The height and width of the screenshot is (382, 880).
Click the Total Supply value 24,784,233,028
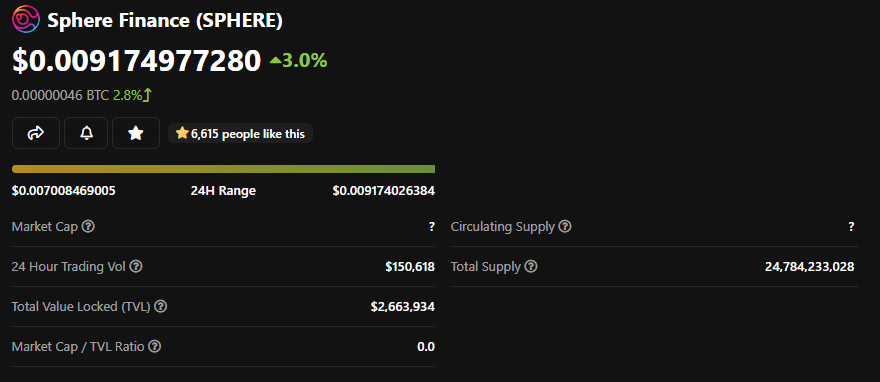point(809,266)
